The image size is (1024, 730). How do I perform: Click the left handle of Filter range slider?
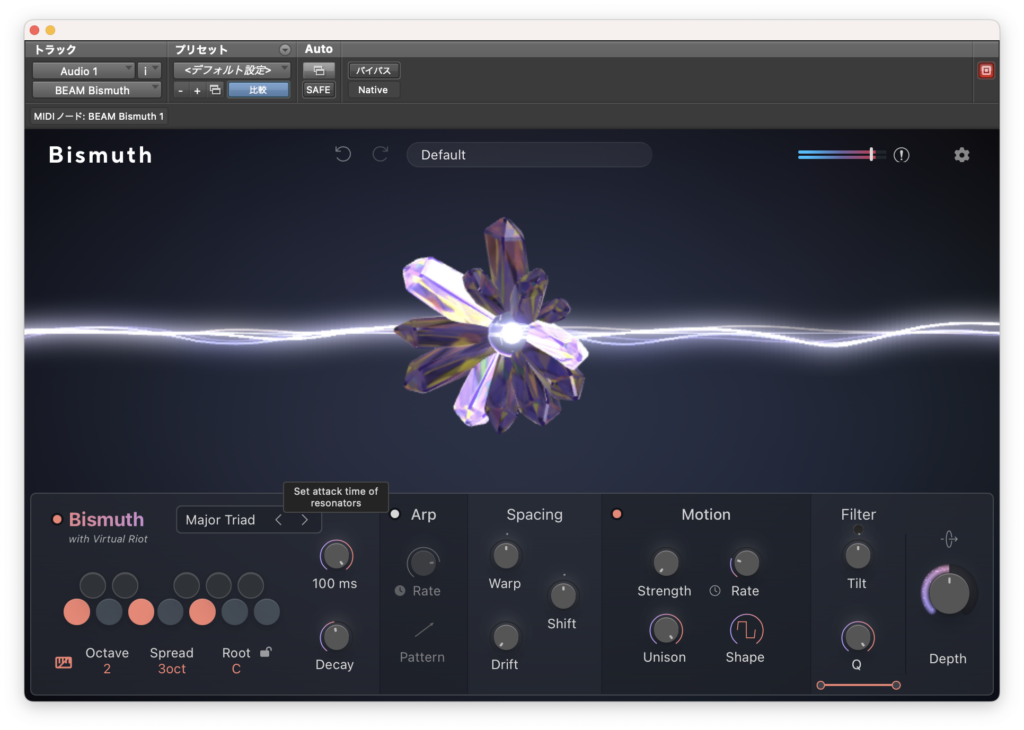click(821, 685)
